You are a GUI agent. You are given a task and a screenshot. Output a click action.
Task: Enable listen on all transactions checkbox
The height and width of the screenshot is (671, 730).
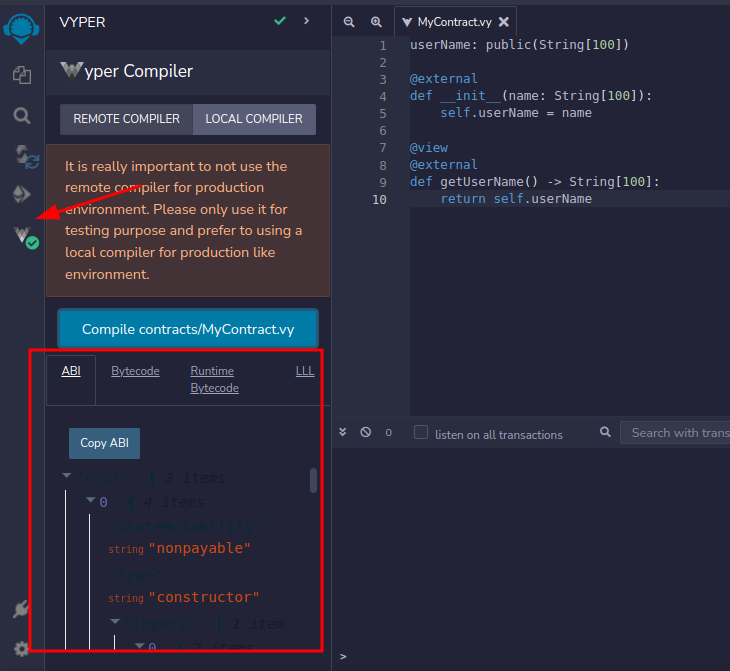pos(421,433)
